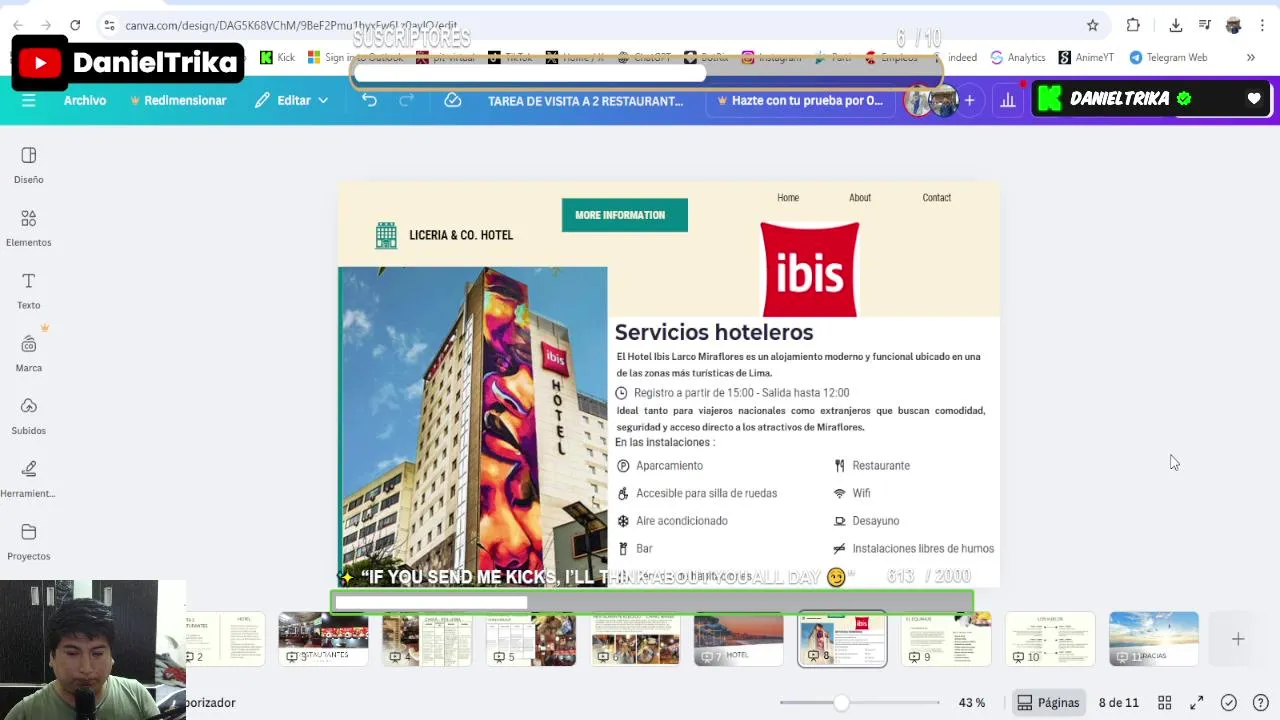
Task: Click the browser address bar URL
Action: coord(291,25)
